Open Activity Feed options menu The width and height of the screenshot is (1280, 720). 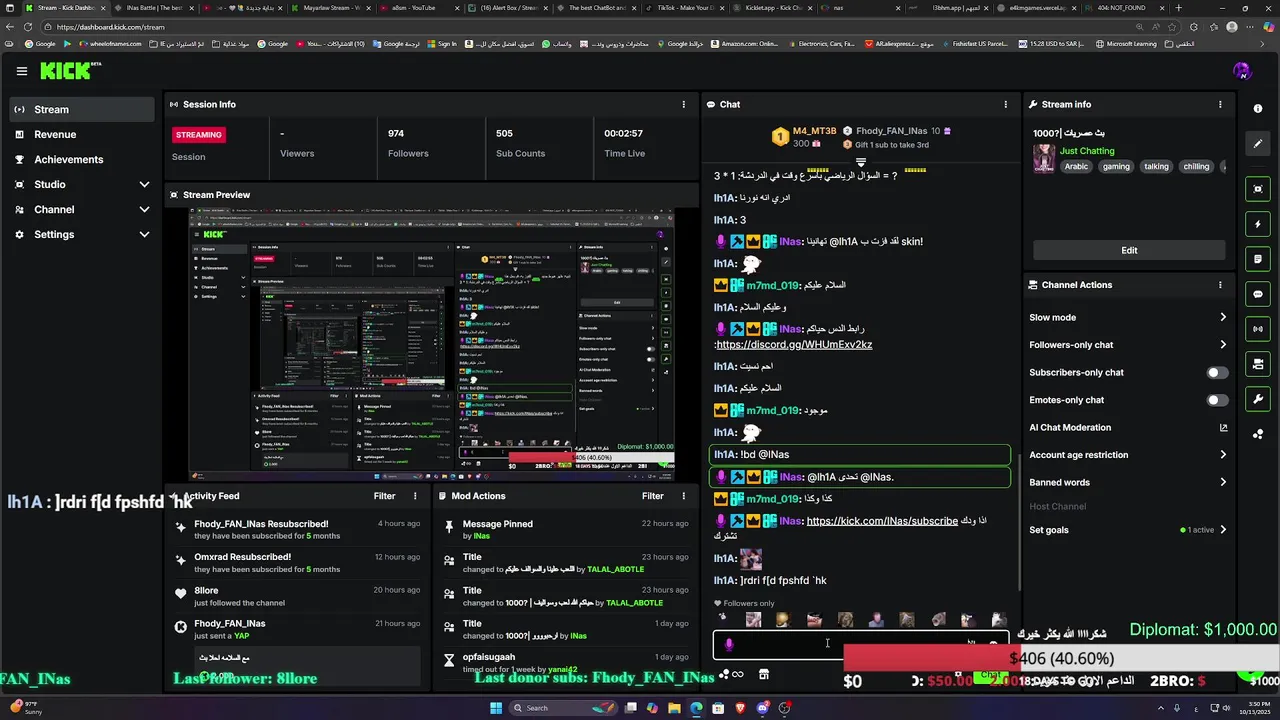click(x=415, y=496)
